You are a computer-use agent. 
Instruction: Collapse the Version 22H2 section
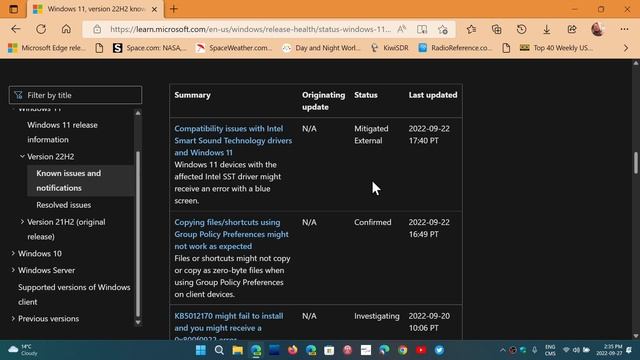click(22, 156)
